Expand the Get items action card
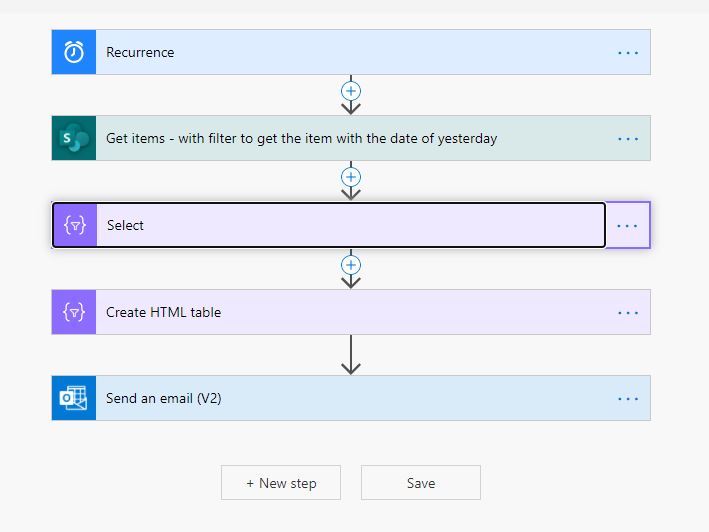 [x=351, y=138]
